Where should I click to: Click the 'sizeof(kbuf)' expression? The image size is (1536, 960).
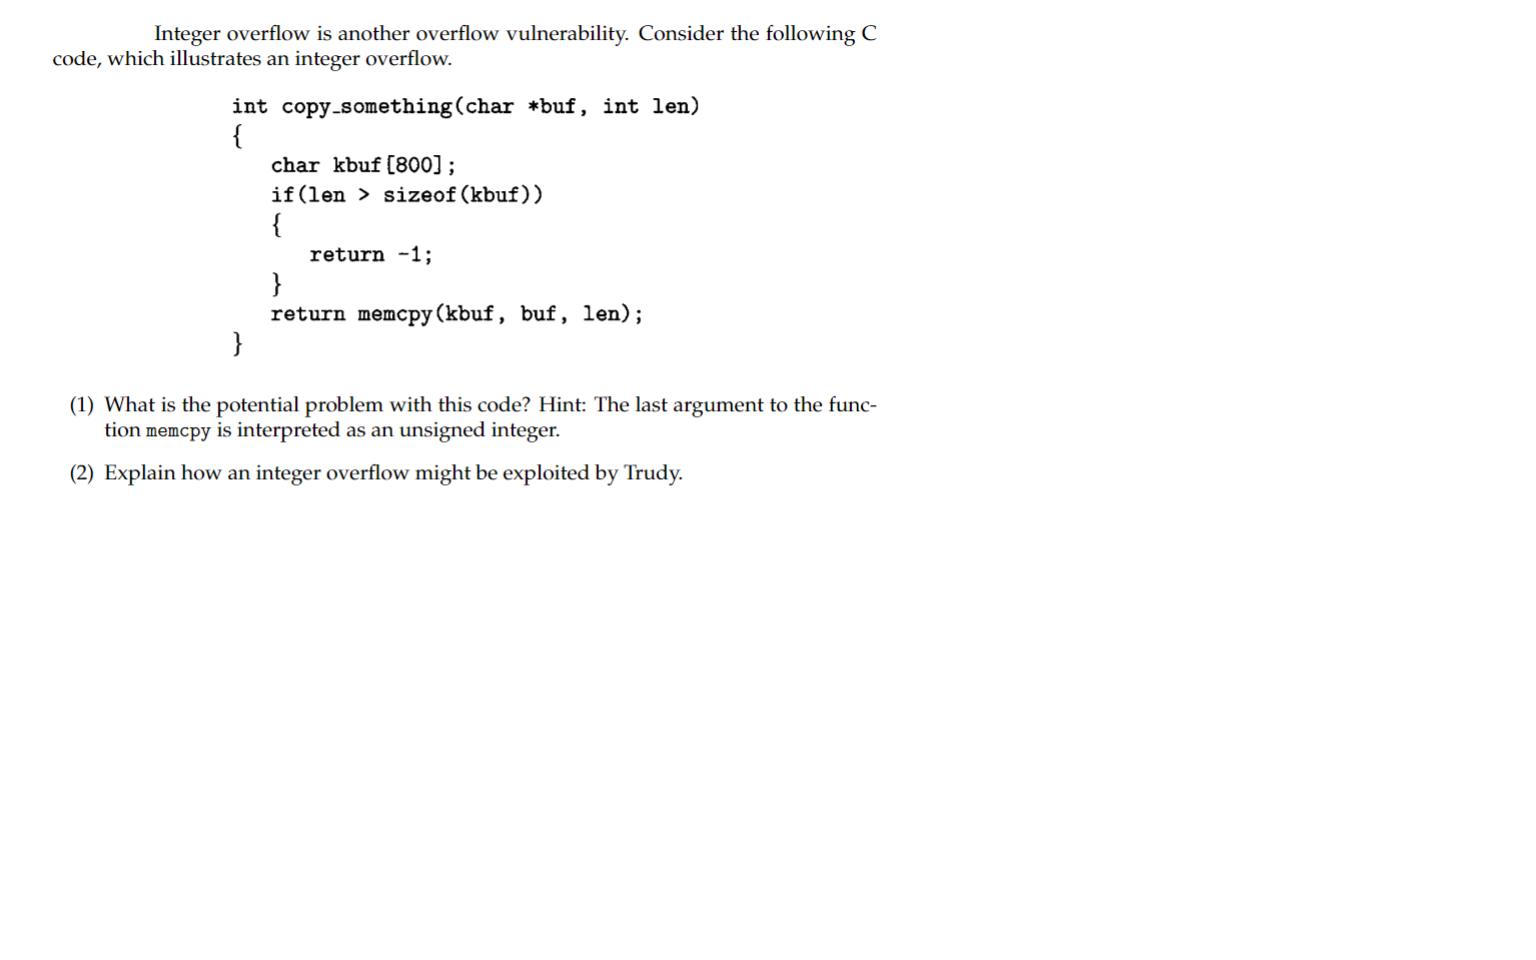[463, 195]
